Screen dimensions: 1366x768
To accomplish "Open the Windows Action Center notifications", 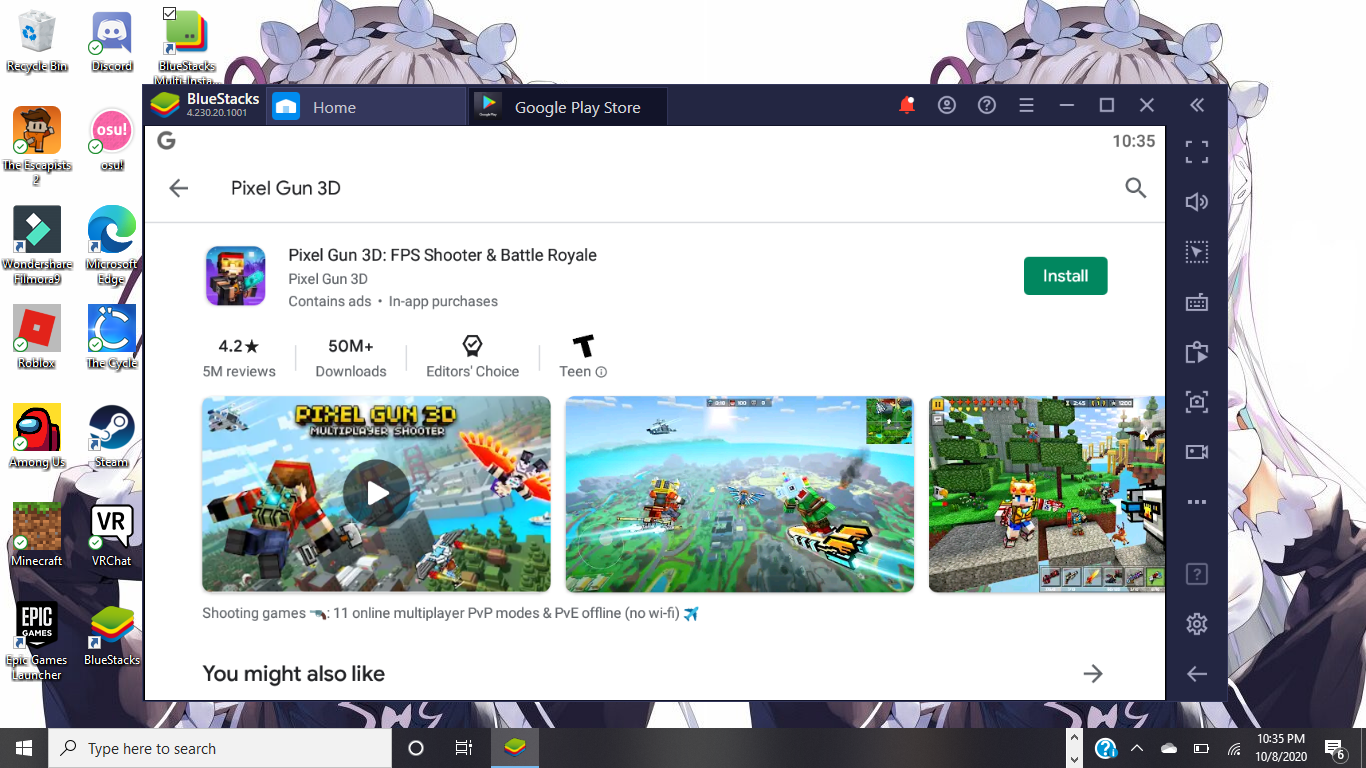I will click(1335, 748).
